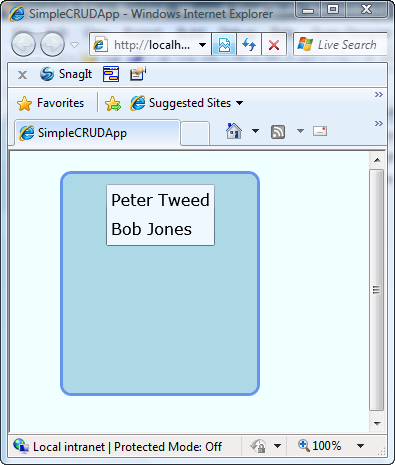Viewport: 395px width, 465px height.
Task: Expand the address bar dropdown arrow
Action: pos(202,45)
